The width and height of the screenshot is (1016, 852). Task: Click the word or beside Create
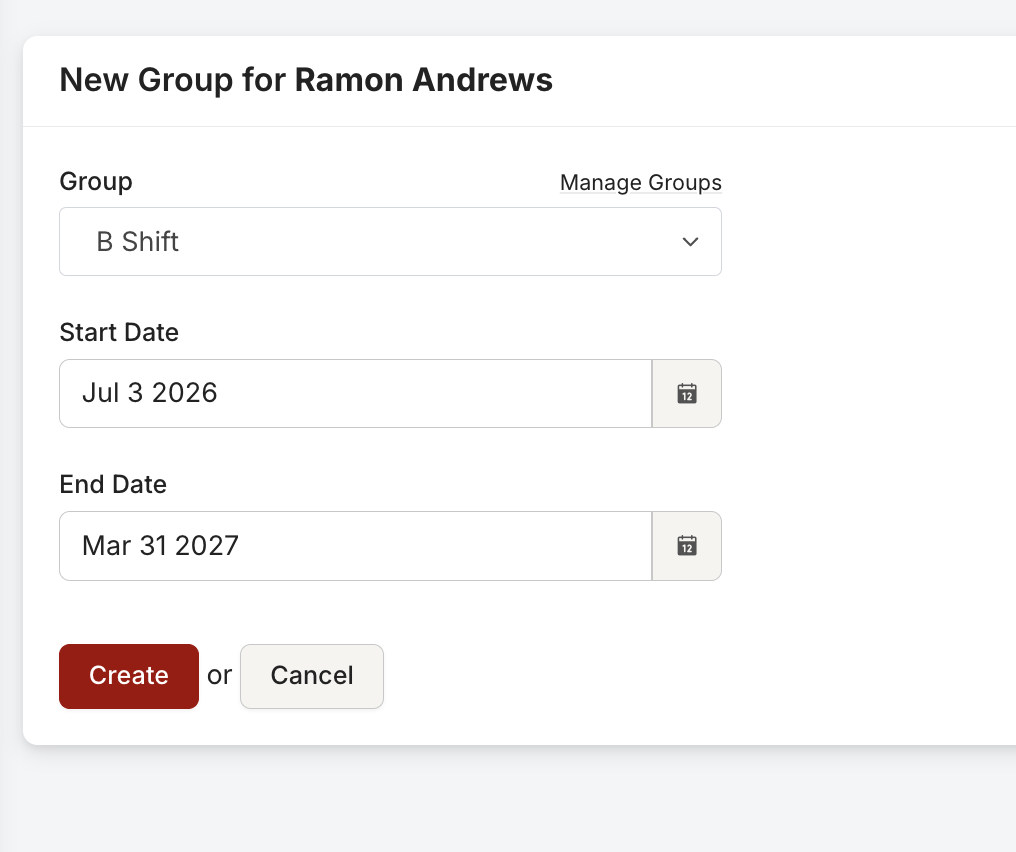[x=219, y=676]
